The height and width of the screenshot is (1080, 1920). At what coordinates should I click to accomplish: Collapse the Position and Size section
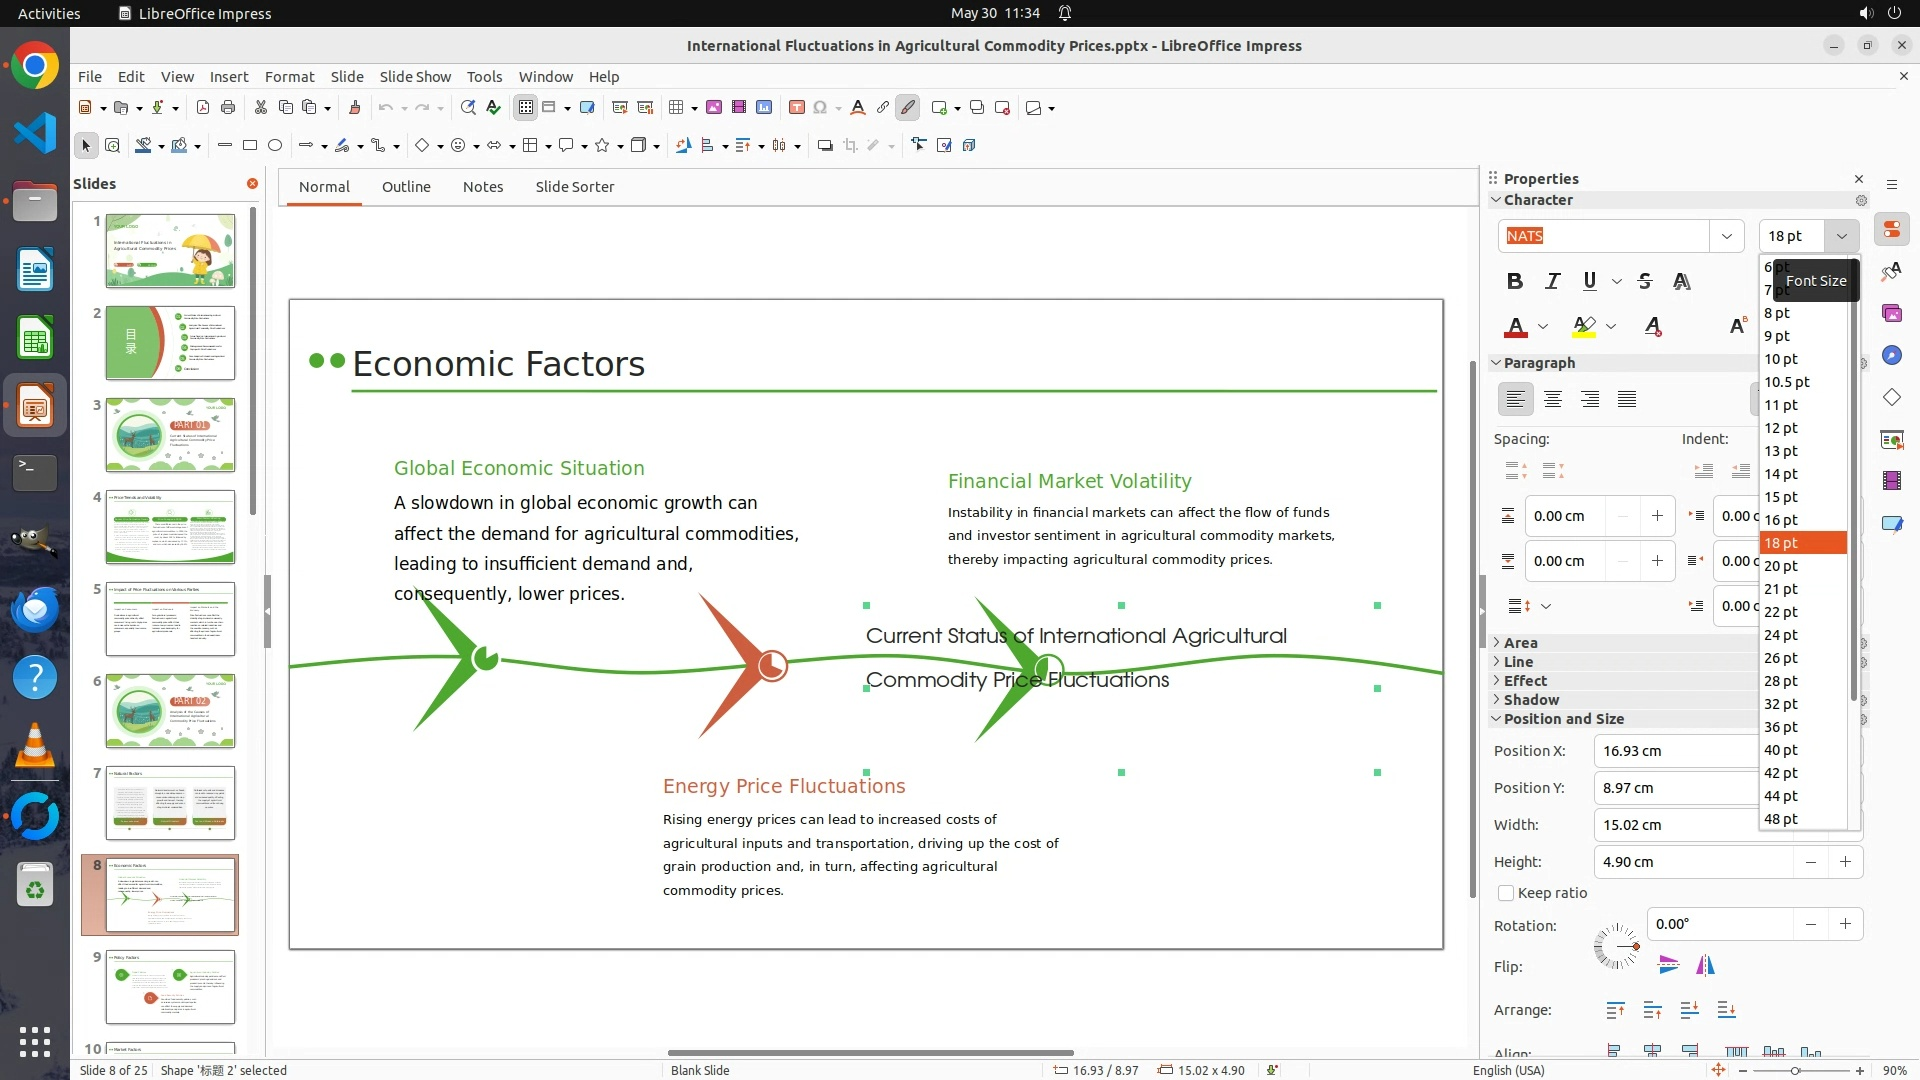[x=1563, y=719]
